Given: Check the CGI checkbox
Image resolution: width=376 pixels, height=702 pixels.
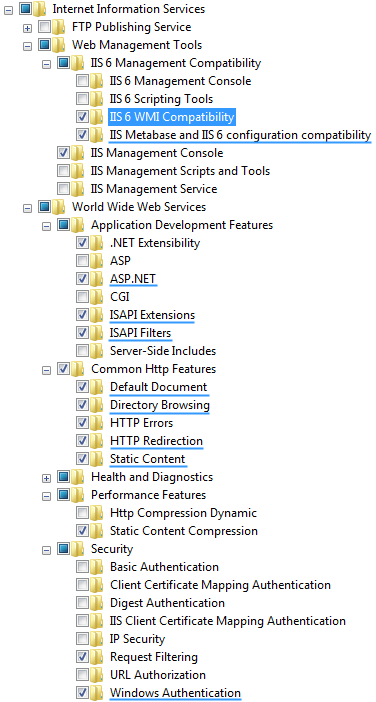Looking at the screenshot, I should click(x=82, y=297).
